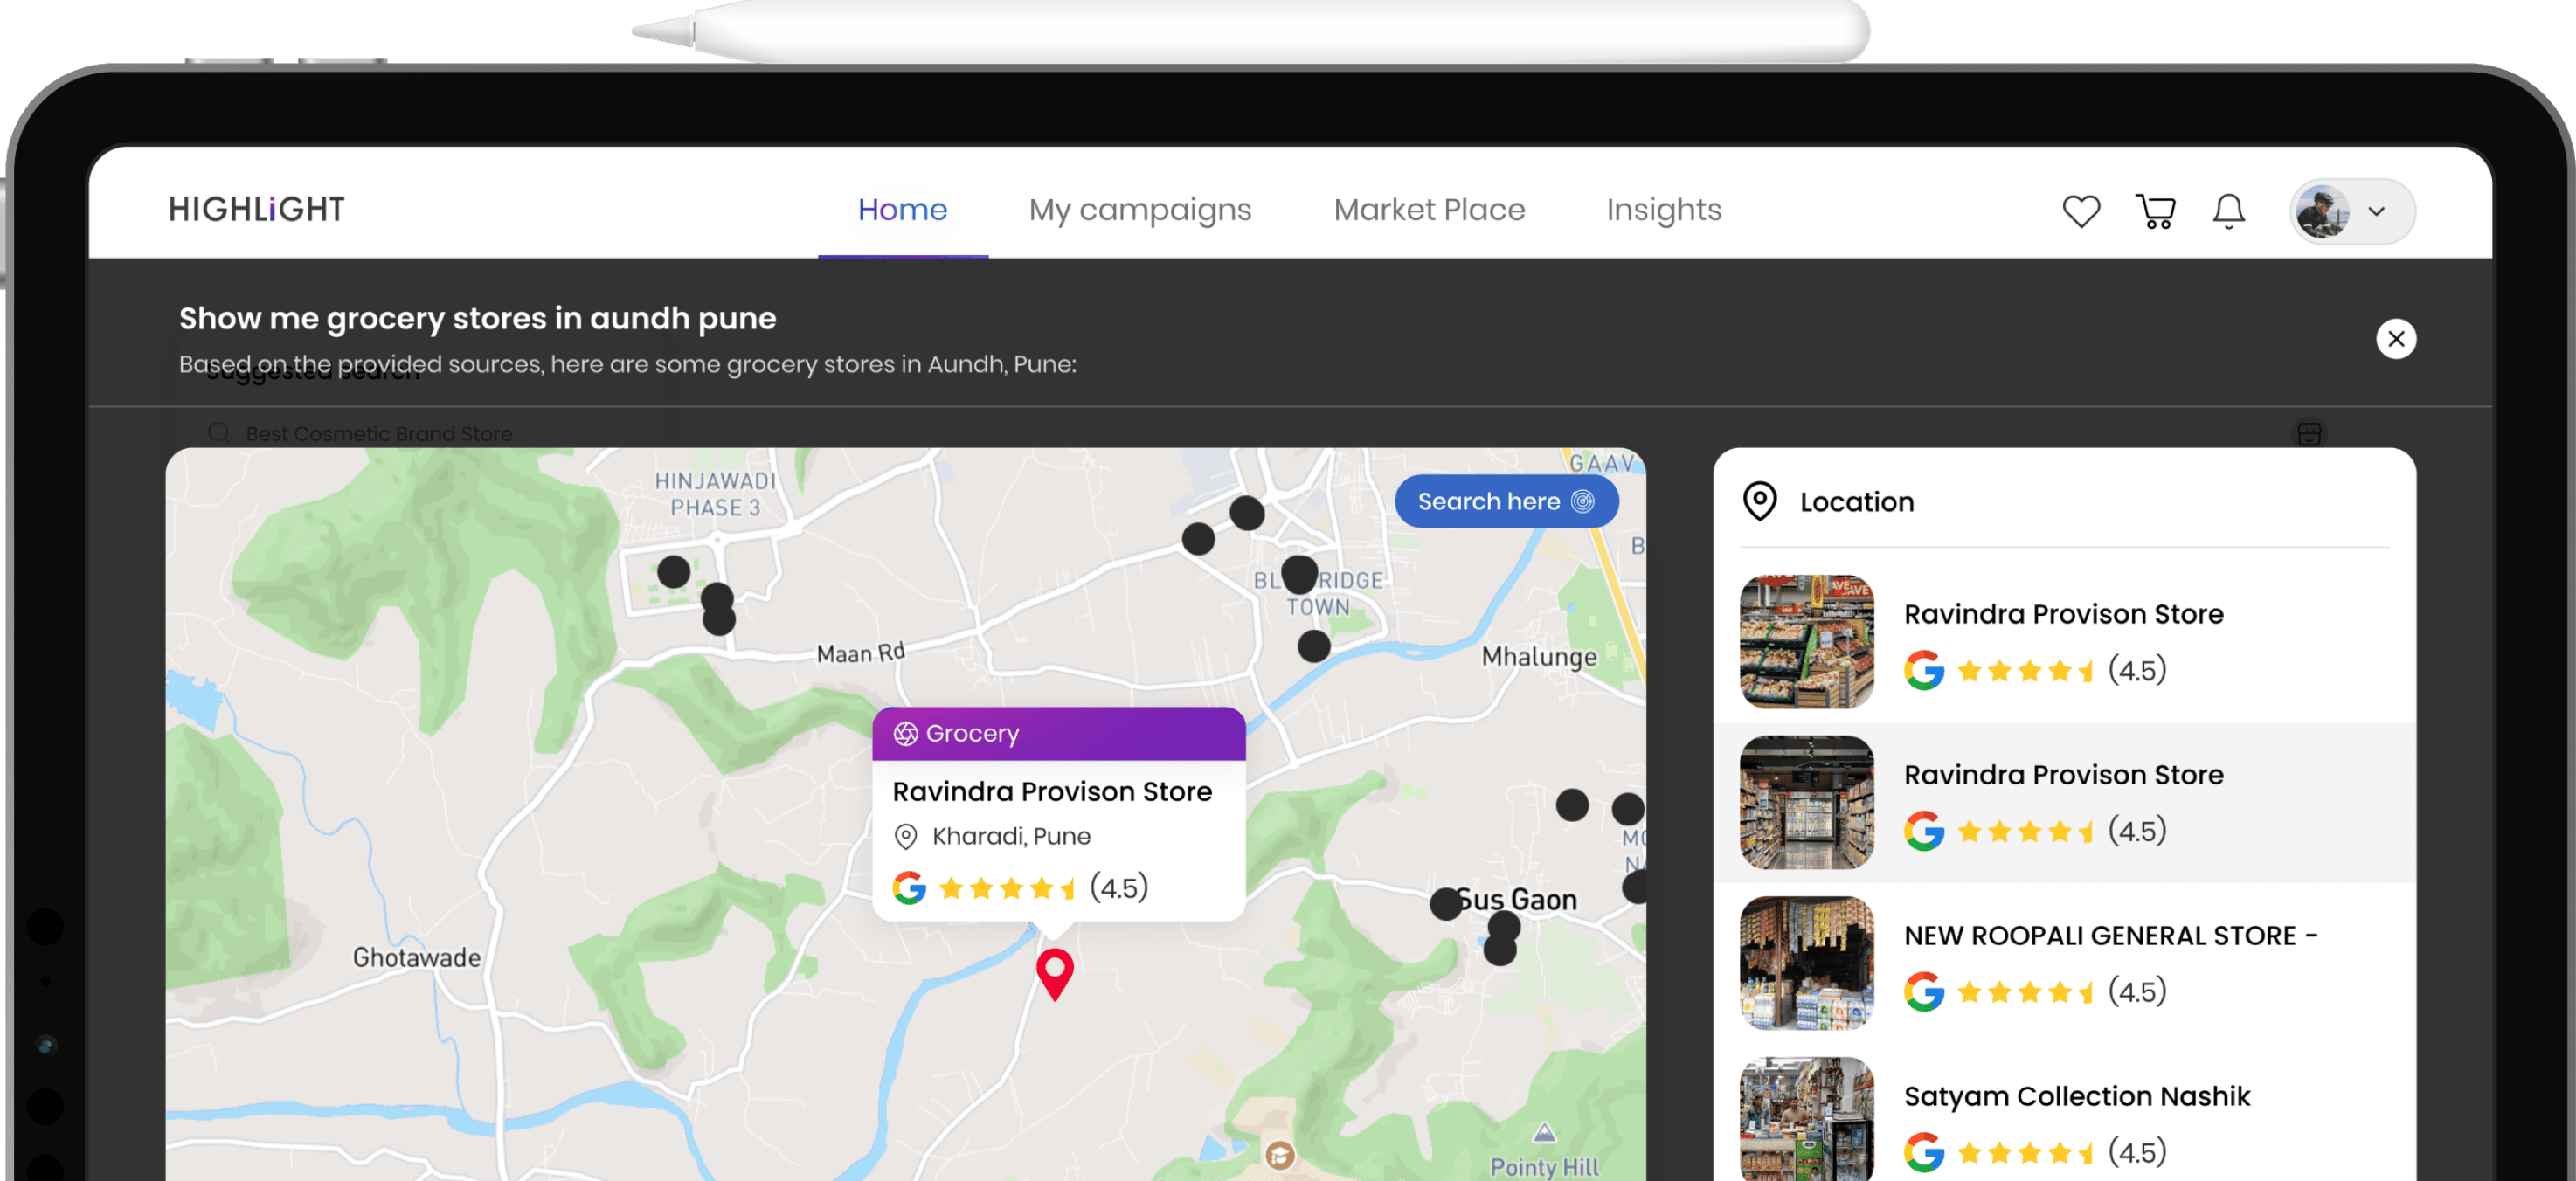
Task: Open thumbnail of second Ravindra Provison Store
Action: tap(1806, 802)
